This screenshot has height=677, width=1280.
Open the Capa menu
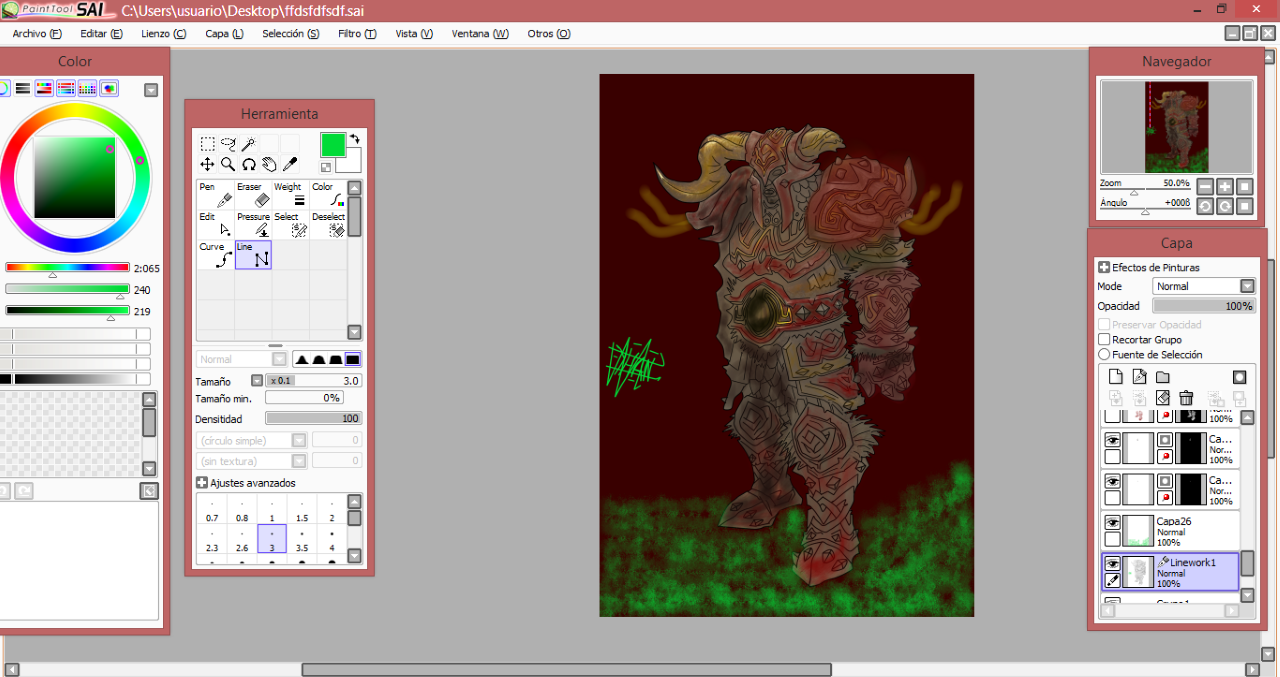coord(224,33)
